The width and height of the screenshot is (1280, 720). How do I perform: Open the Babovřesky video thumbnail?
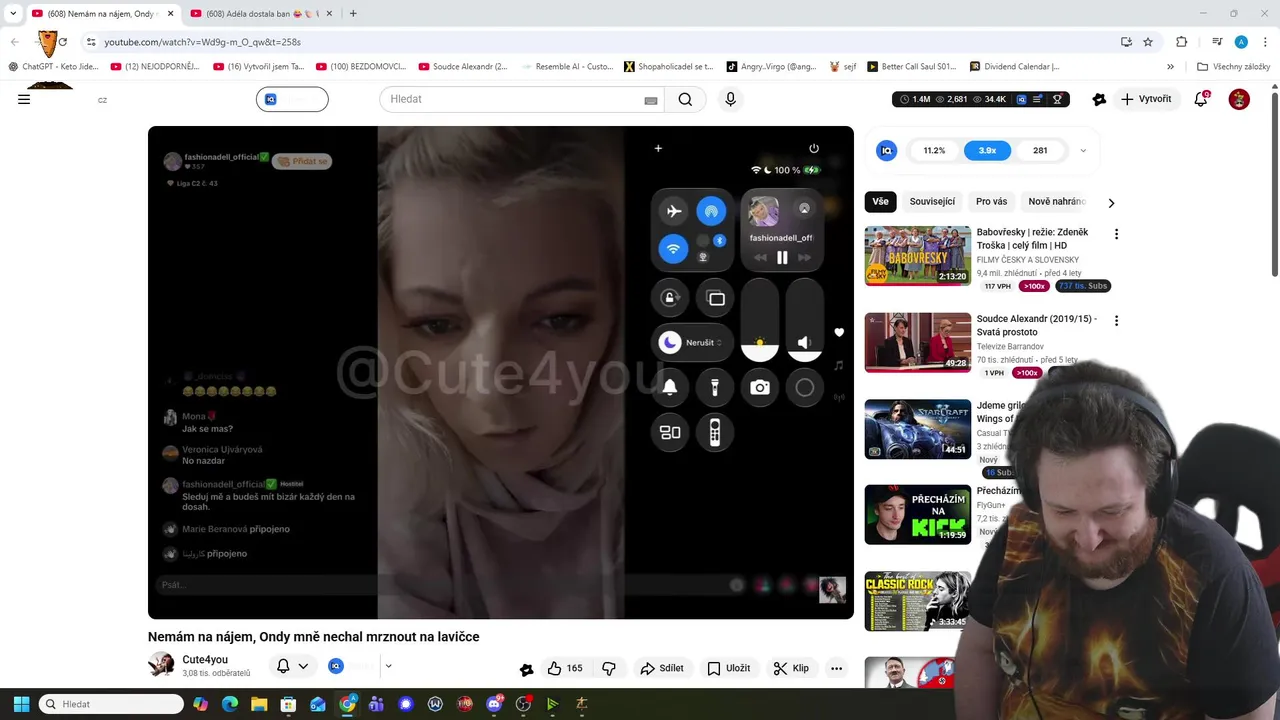tap(918, 256)
